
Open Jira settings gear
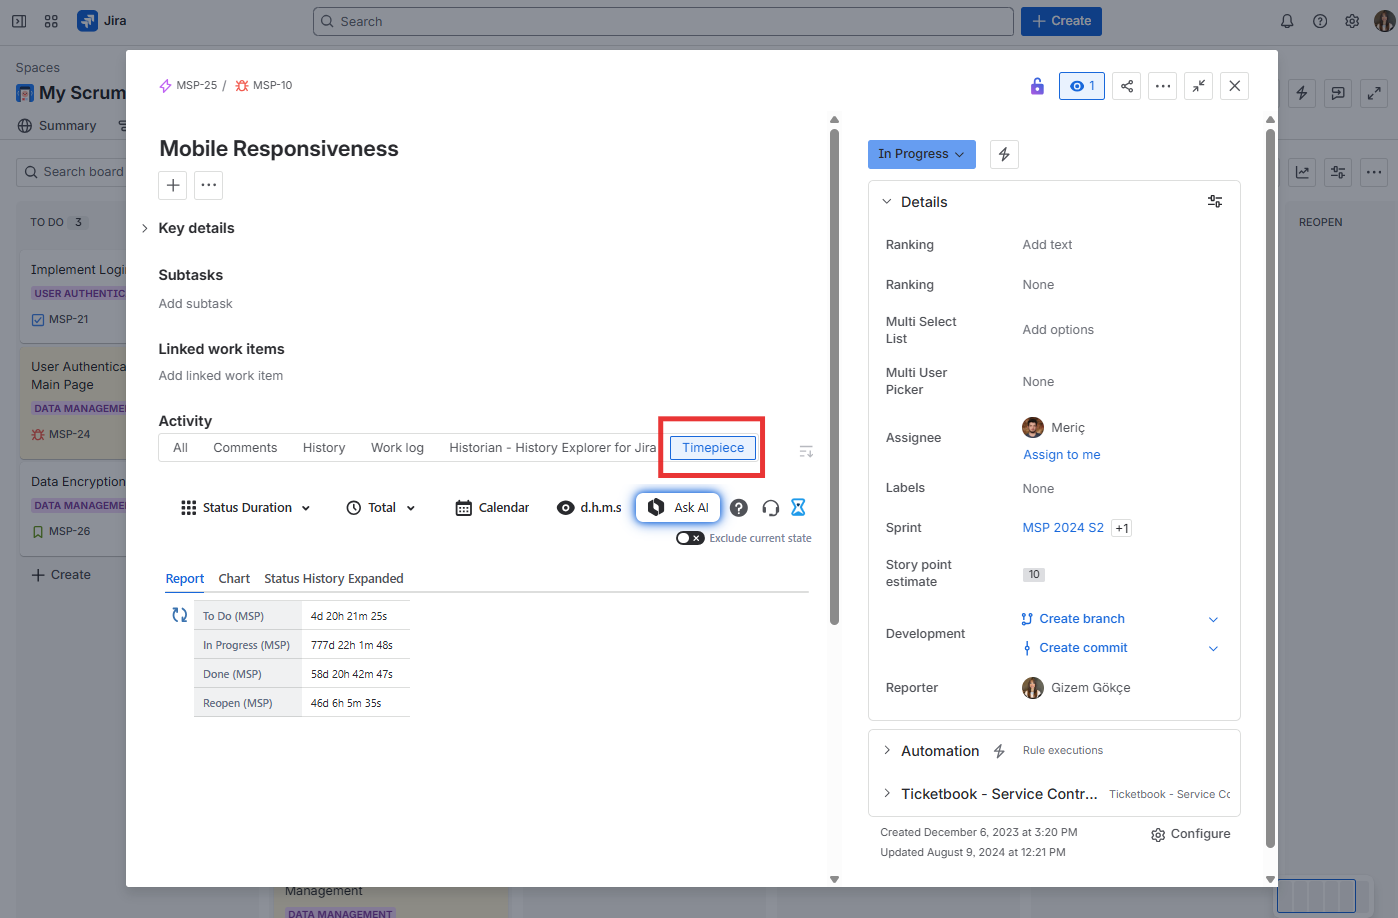click(x=1352, y=21)
